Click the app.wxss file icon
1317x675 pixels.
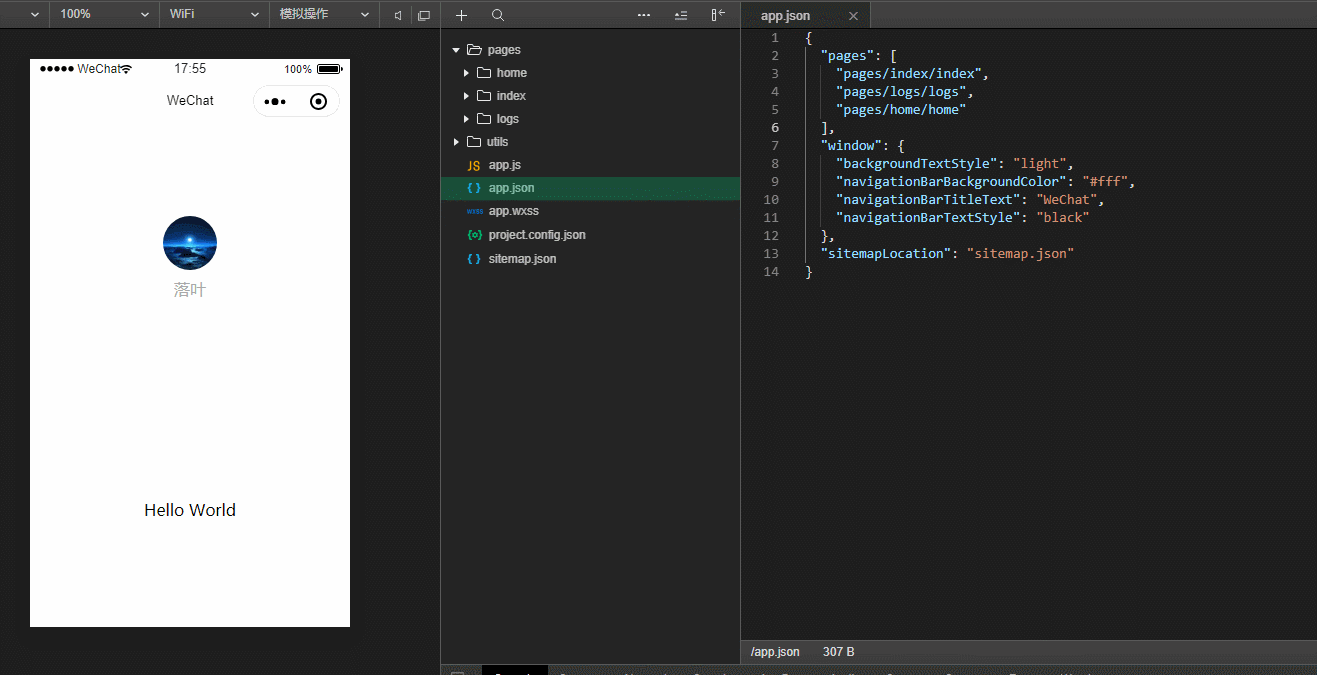click(x=474, y=211)
